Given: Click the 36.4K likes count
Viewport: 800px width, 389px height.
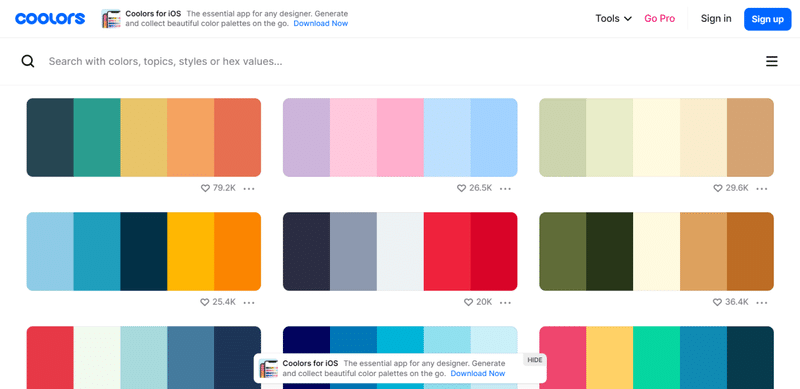Looking at the screenshot, I should (737, 302).
